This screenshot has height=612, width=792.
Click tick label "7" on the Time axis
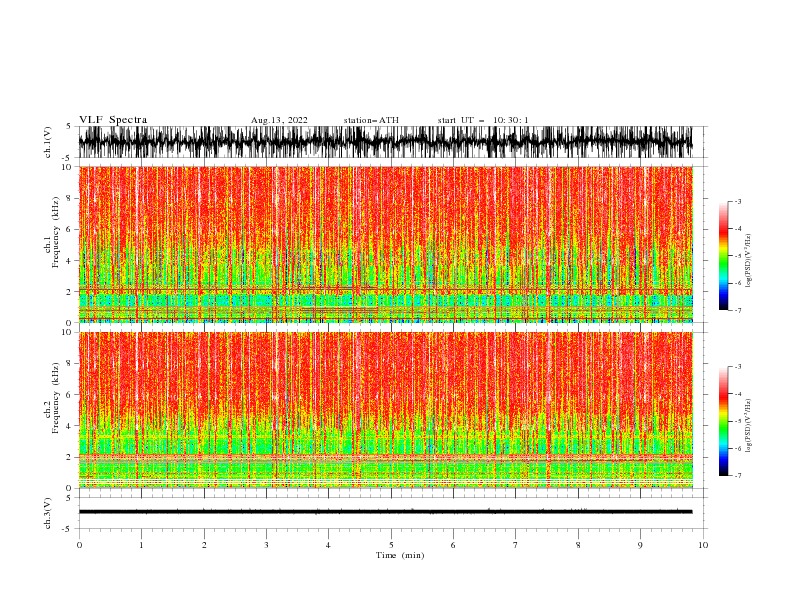pos(516,545)
